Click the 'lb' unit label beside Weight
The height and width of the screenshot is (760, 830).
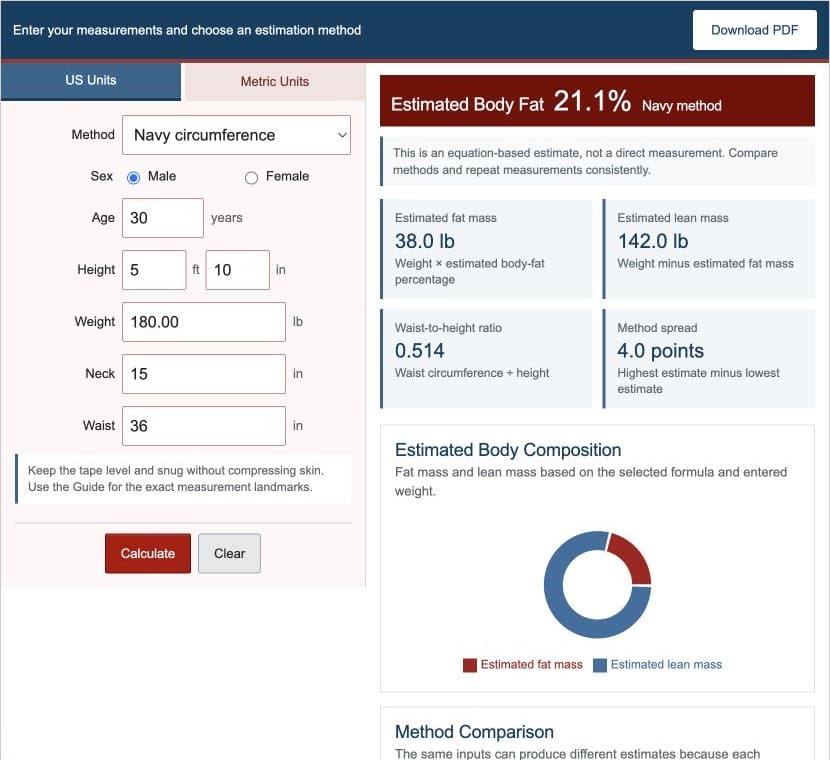pos(297,322)
